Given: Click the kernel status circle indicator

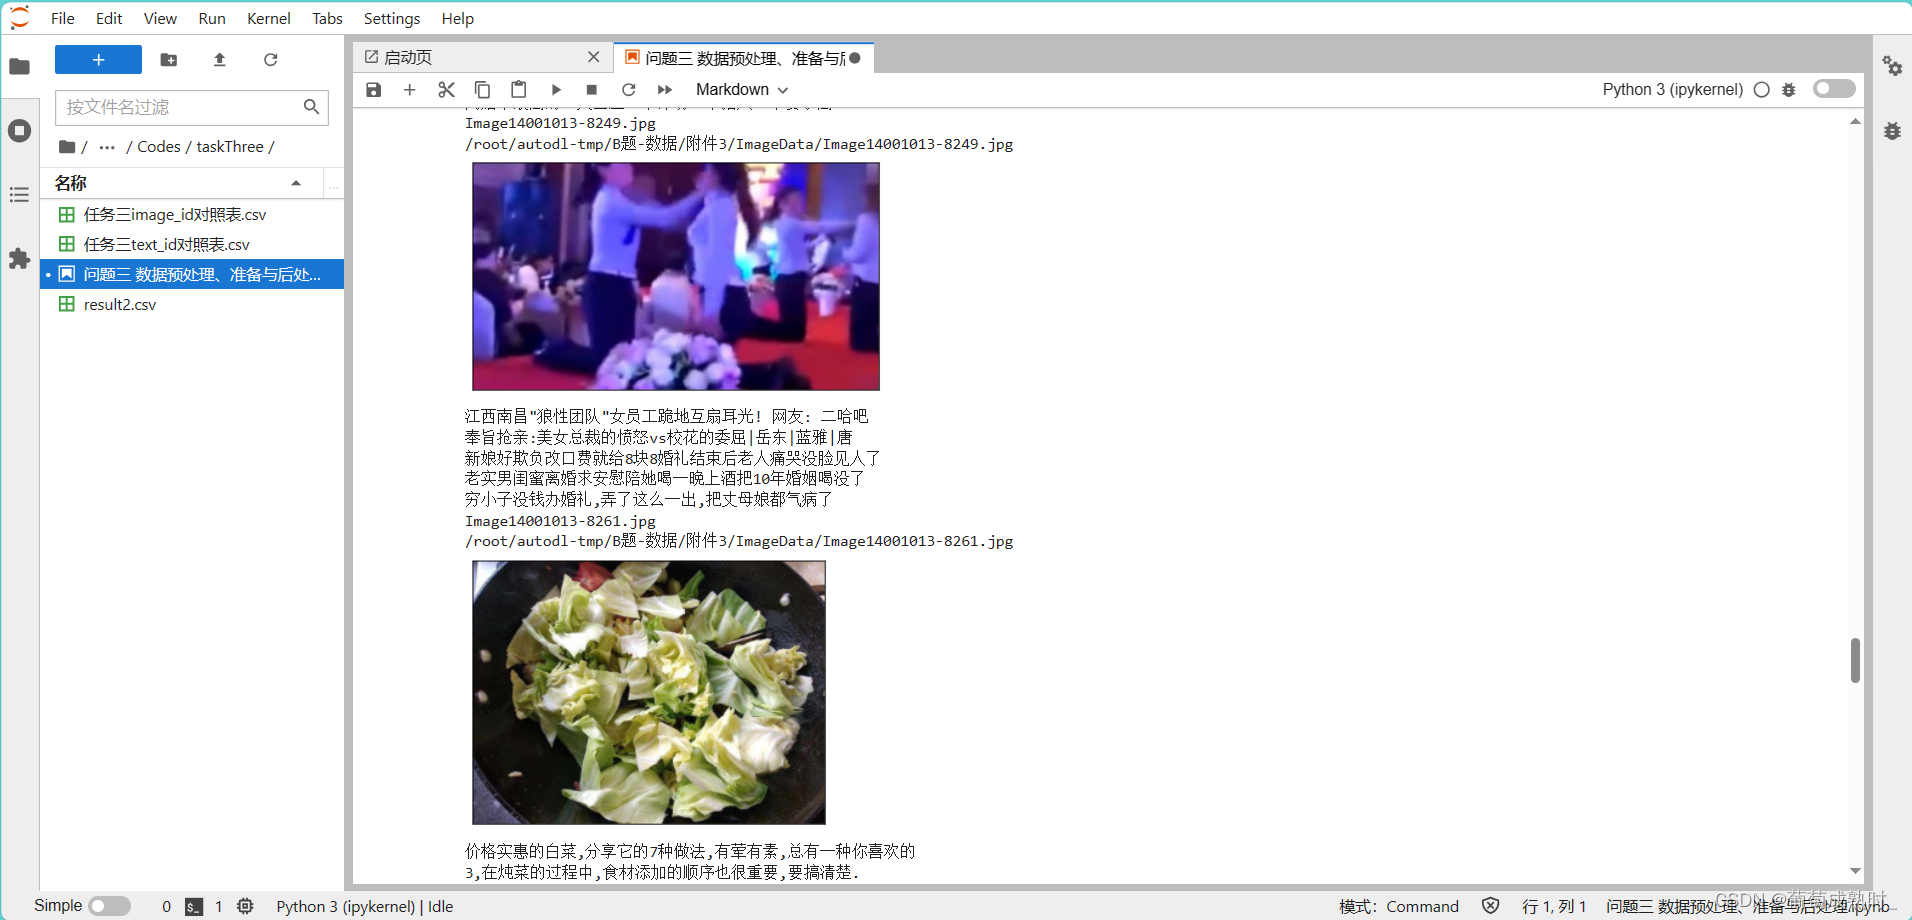Looking at the screenshot, I should 1762,90.
